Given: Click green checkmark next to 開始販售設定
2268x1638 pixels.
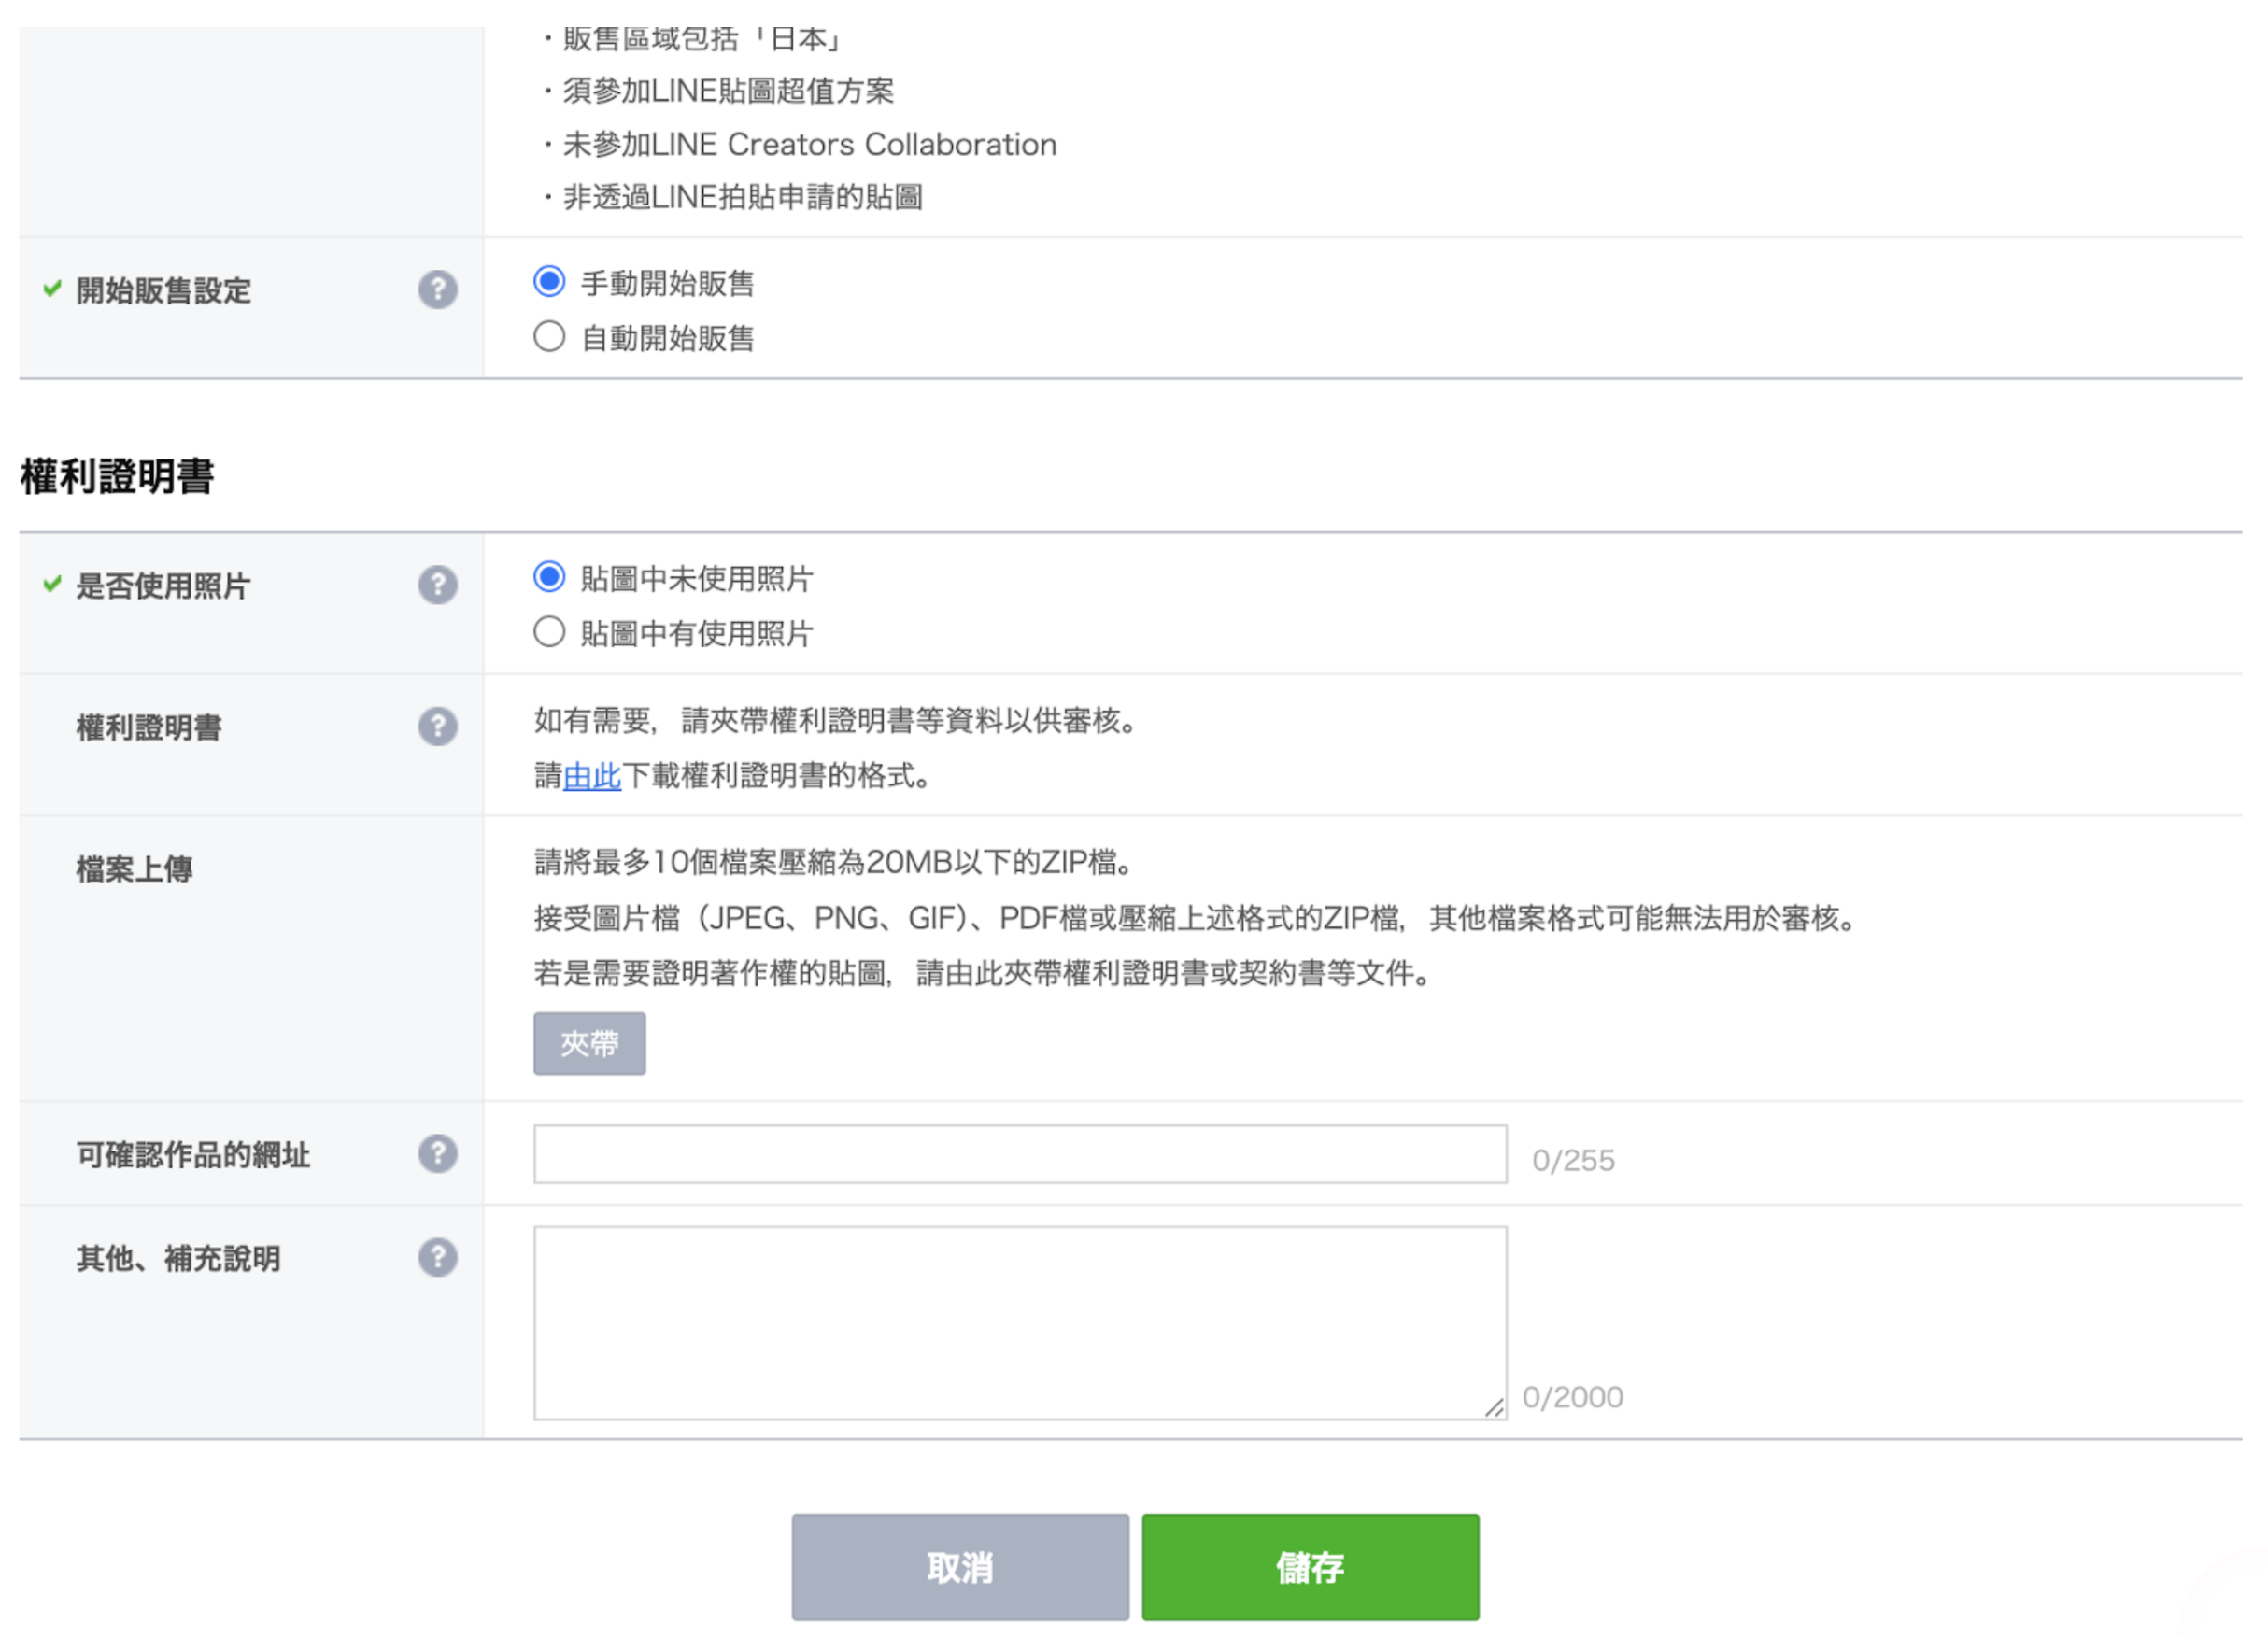Looking at the screenshot, I should tap(52, 290).
